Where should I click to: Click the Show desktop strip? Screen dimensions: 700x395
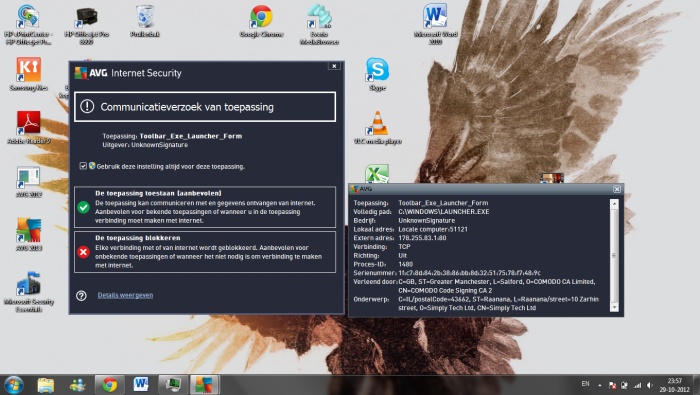(696, 385)
